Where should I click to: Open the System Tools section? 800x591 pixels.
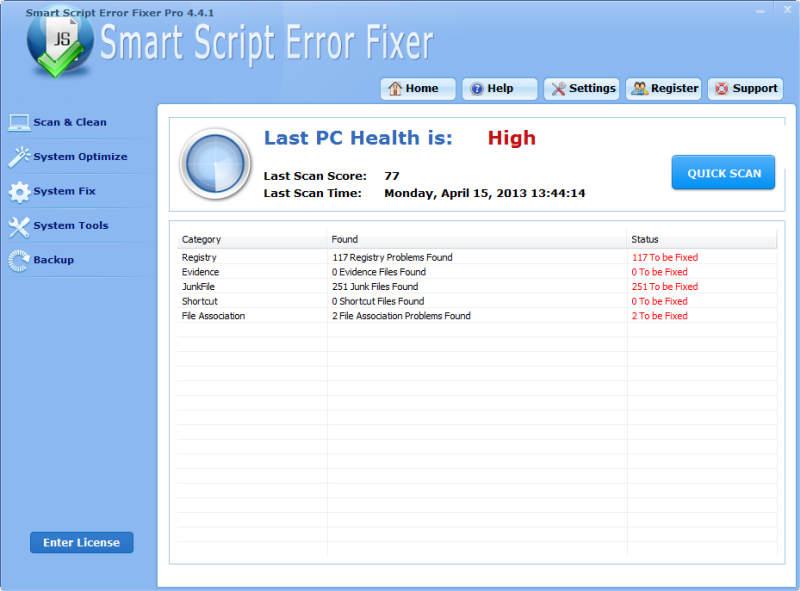pyautogui.click(x=20, y=225)
